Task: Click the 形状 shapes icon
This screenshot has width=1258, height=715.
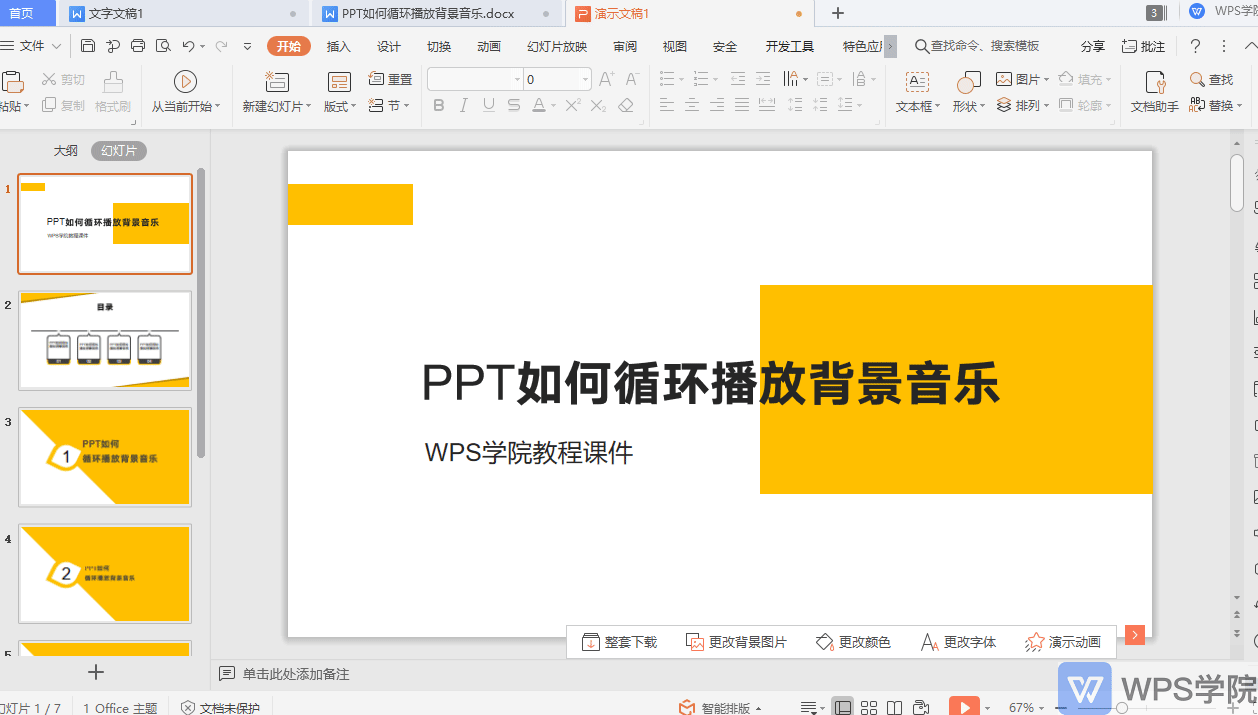Action: pos(968,82)
